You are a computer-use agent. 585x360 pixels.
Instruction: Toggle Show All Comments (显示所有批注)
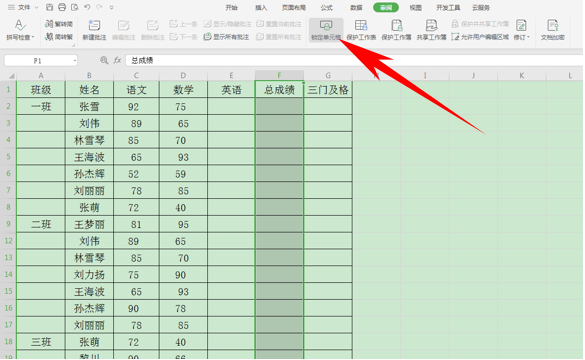click(x=226, y=37)
